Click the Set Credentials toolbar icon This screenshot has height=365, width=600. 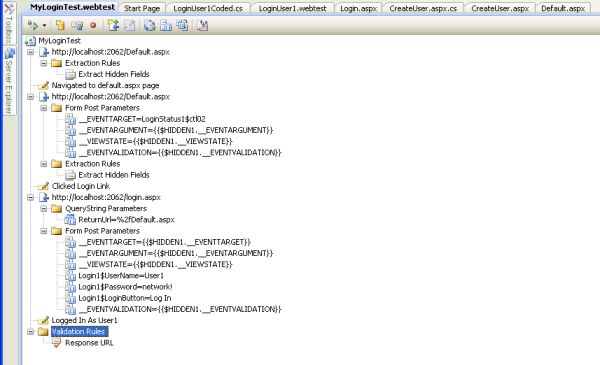77,26
